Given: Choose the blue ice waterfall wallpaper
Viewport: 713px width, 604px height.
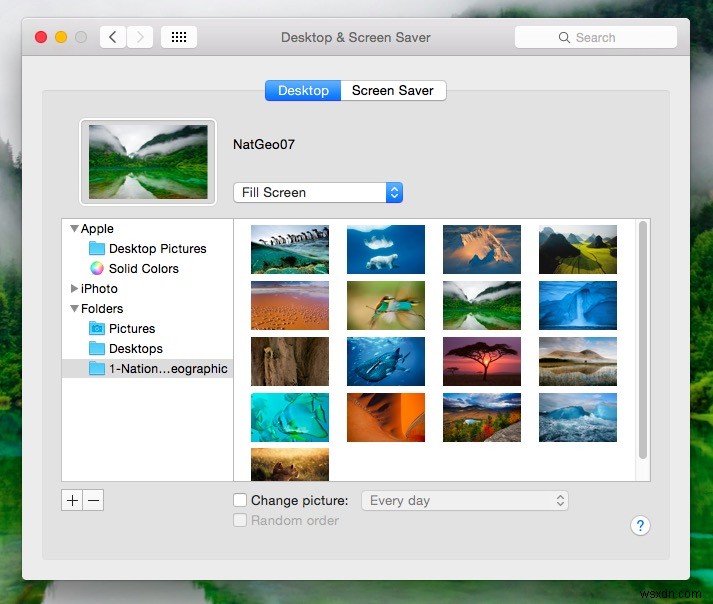Looking at the screenshot, I should click(x=578, y=305).
